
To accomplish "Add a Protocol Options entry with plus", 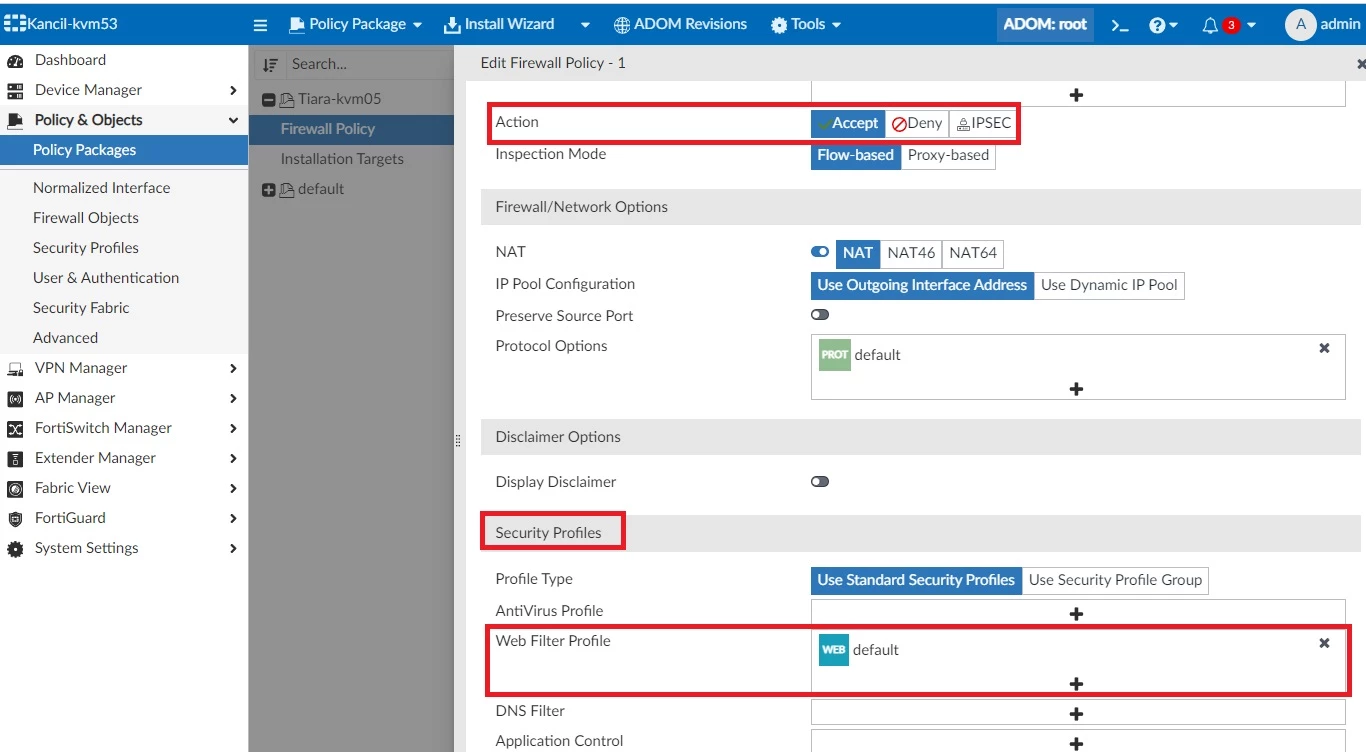I will pyautogui.click(x=1076, y=388).
